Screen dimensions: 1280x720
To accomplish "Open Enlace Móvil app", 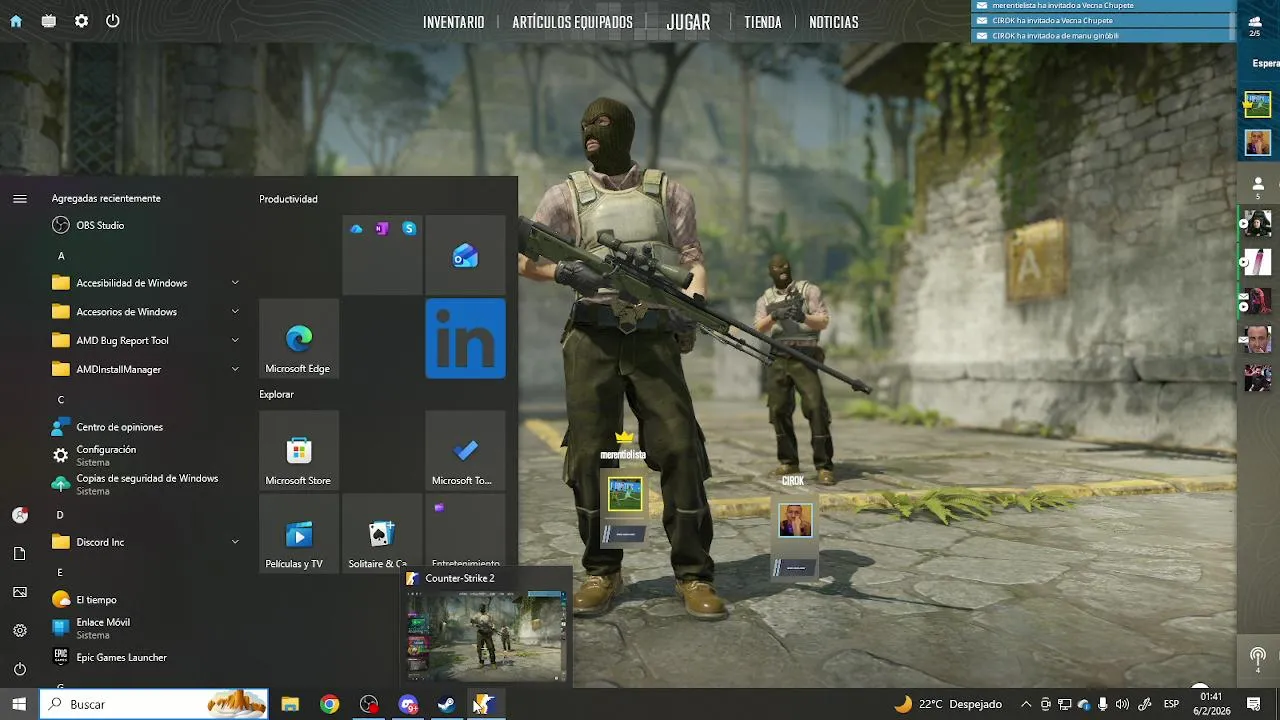I will coord(146,628).
